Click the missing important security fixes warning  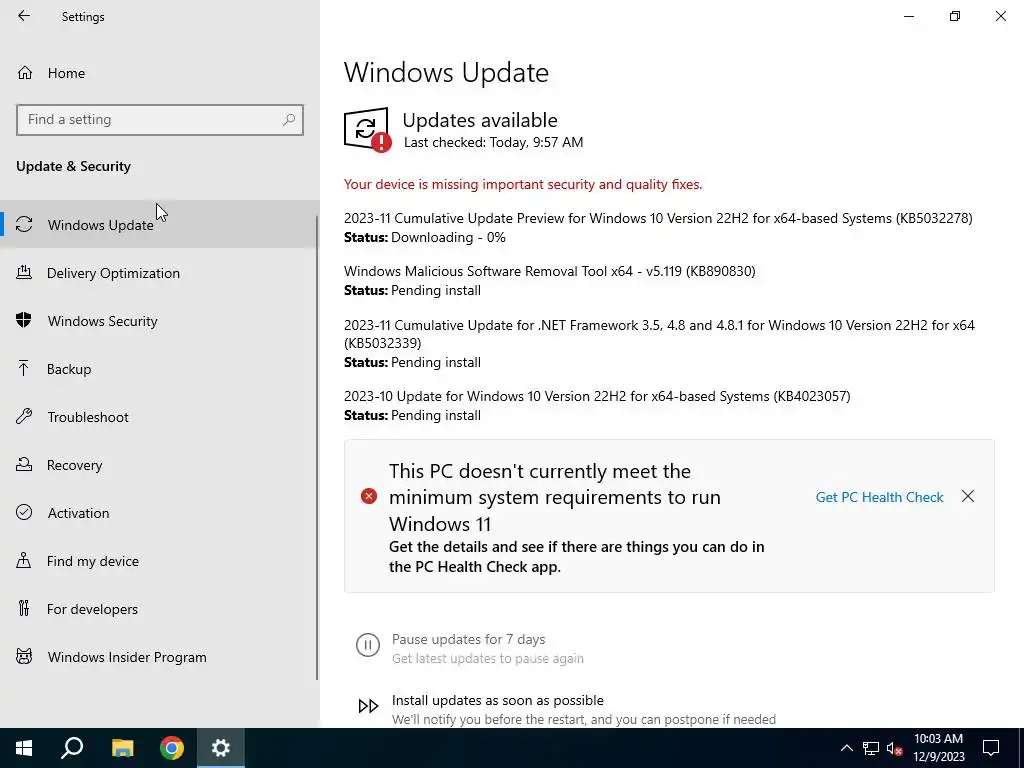coord(523,184)
